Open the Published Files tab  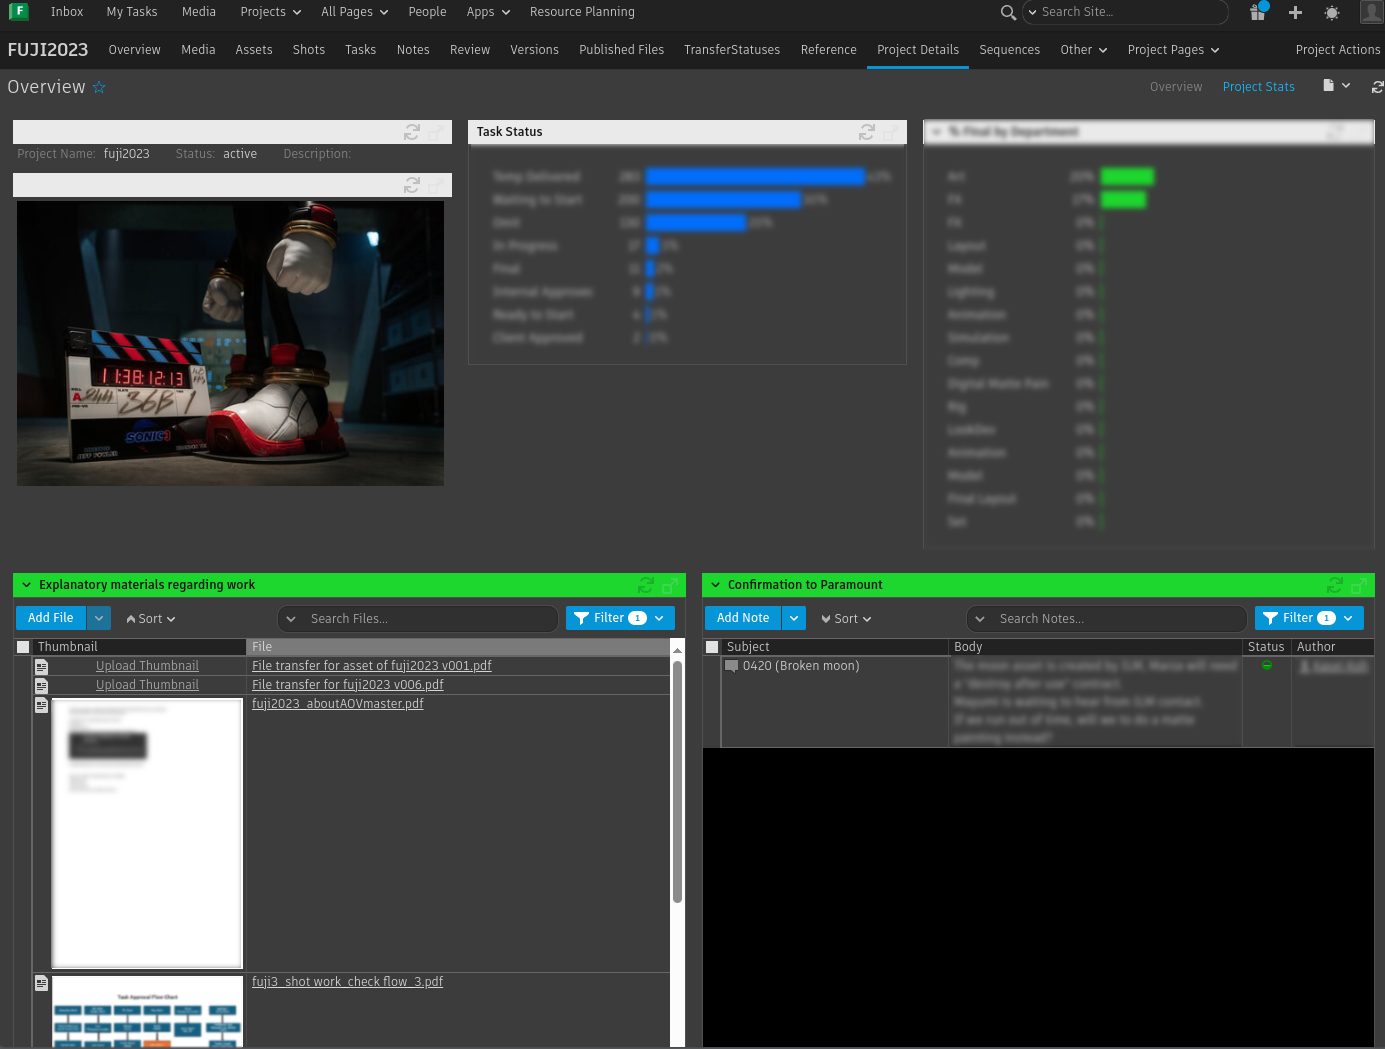[x=621, y=50]
